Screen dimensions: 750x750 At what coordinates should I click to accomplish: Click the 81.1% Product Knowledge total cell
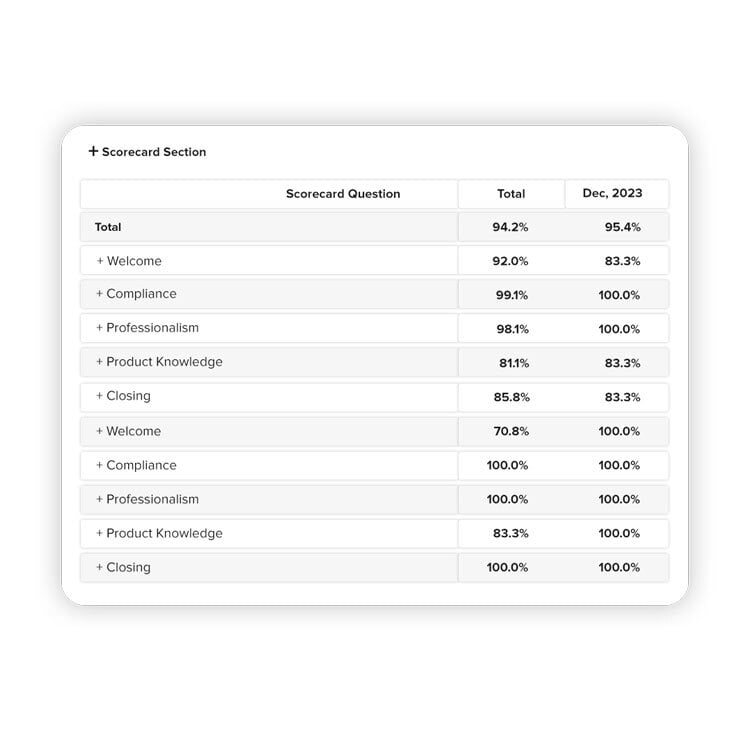(510, 363)
